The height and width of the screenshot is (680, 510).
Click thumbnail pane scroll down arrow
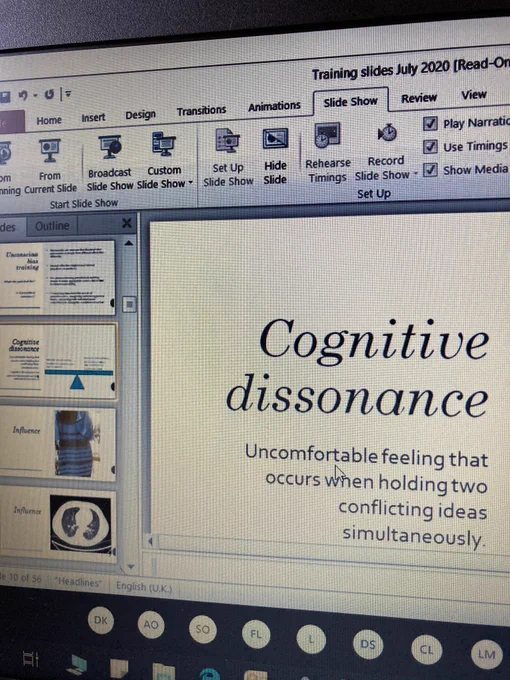pyautogui.click(x=131, y=566)
